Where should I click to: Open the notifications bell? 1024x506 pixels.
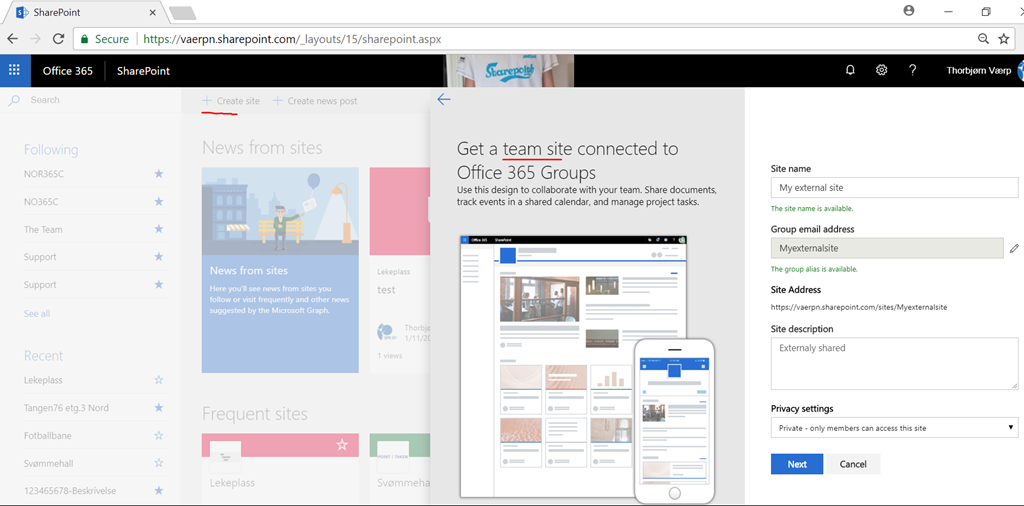[x=850, y=71]
